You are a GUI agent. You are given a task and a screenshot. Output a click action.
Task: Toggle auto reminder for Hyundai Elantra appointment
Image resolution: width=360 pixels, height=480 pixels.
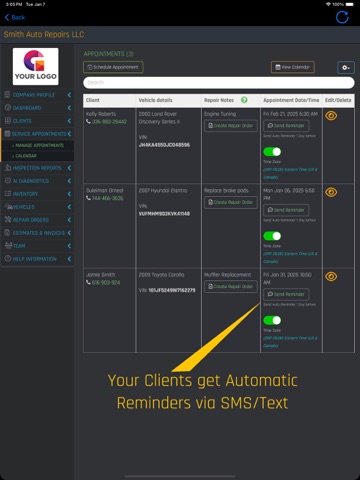272,236
